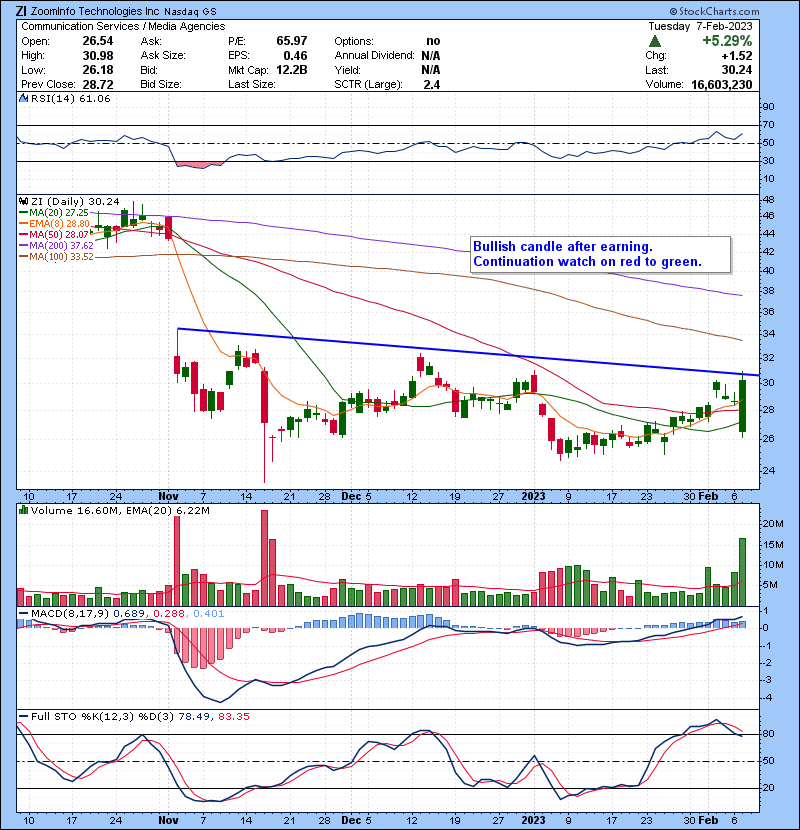This screenshot has height=830, width=800.
Task: Click the Volume 16.60M, EMA(20) 6.22M label
Action: coord(120,510)
